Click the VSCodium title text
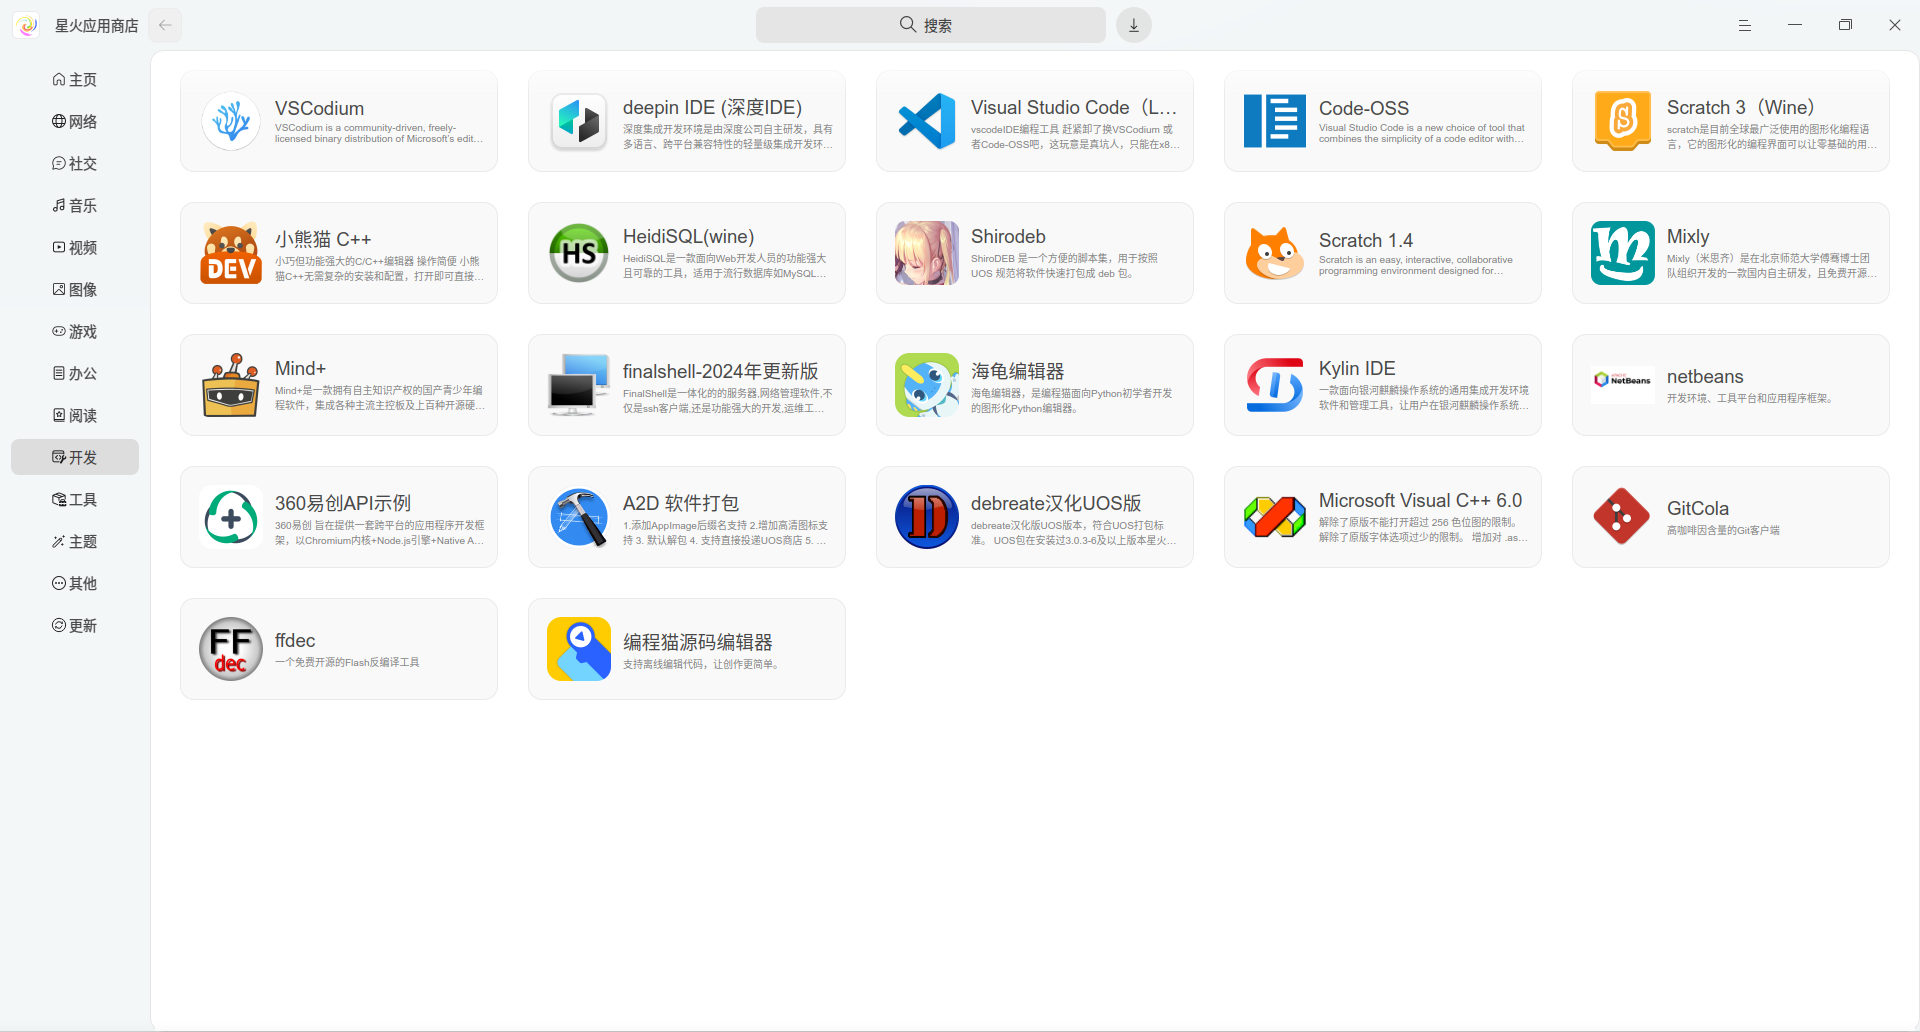The image size is (1920, 1032). click(x=319, y=108)
